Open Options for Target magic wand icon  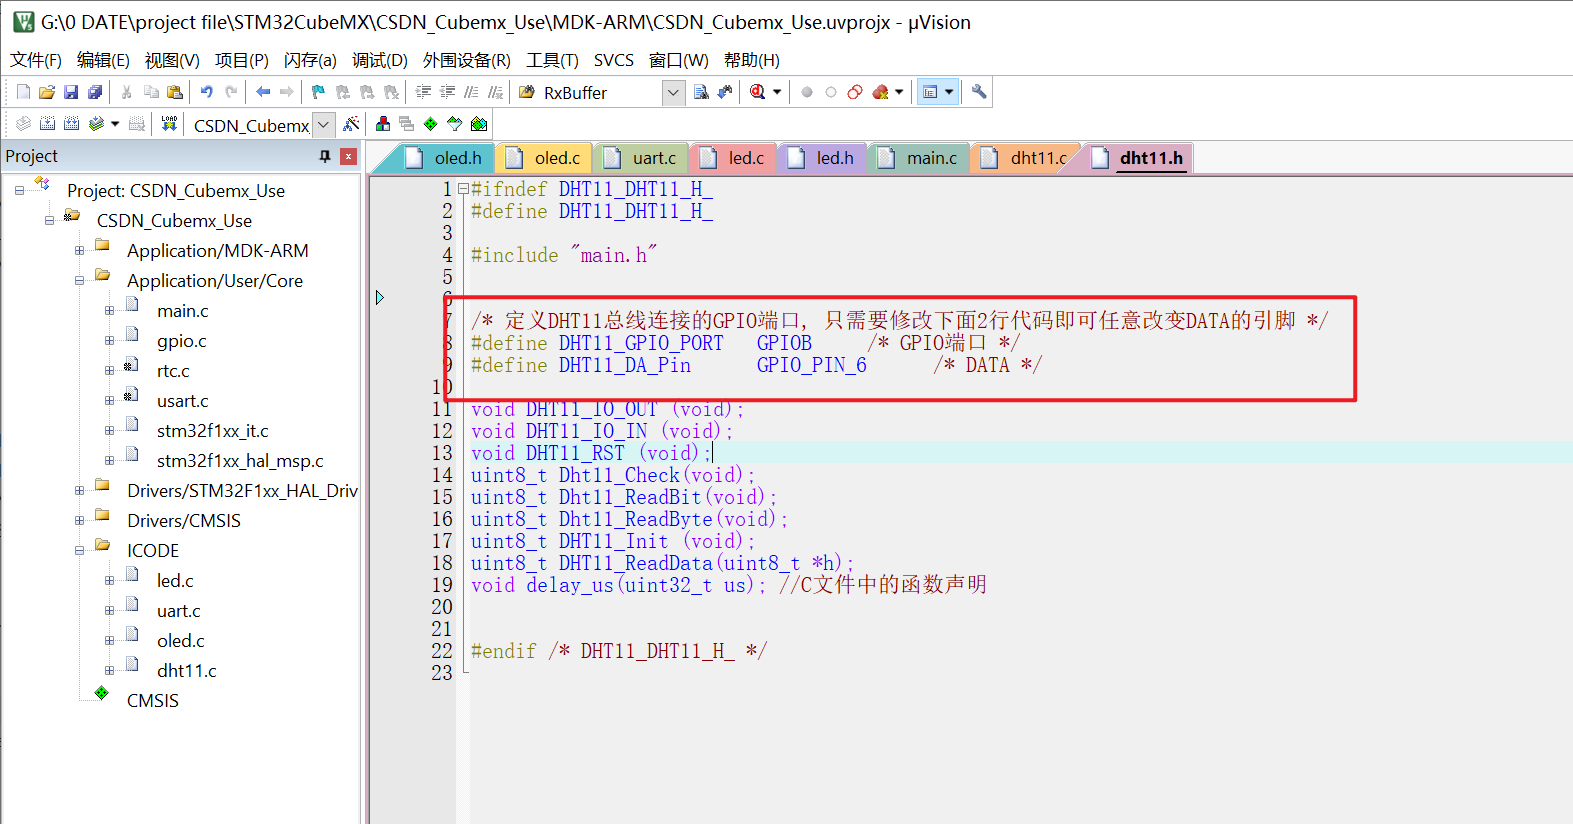tap(351, 124)
